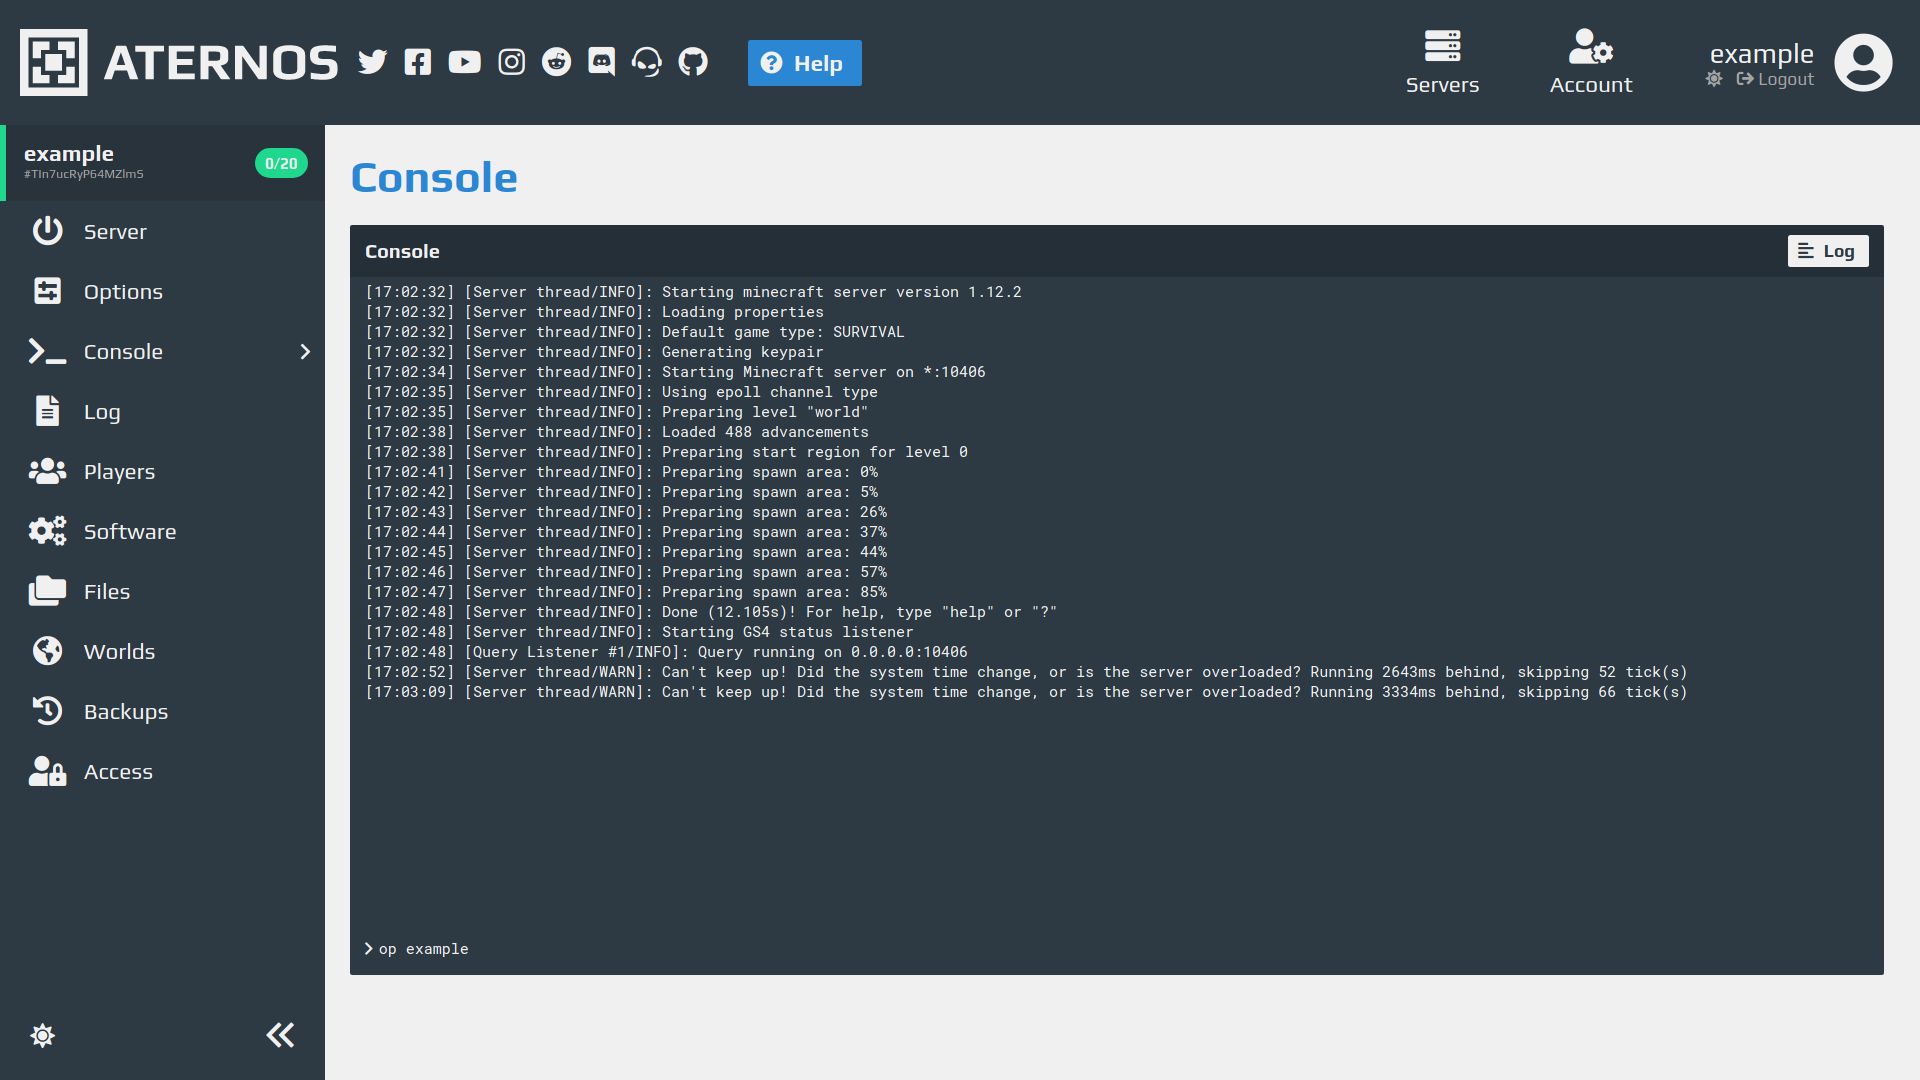1920x1080 pixels.
Task: Click the Software sidebar icon
Action: click(46, 531)
